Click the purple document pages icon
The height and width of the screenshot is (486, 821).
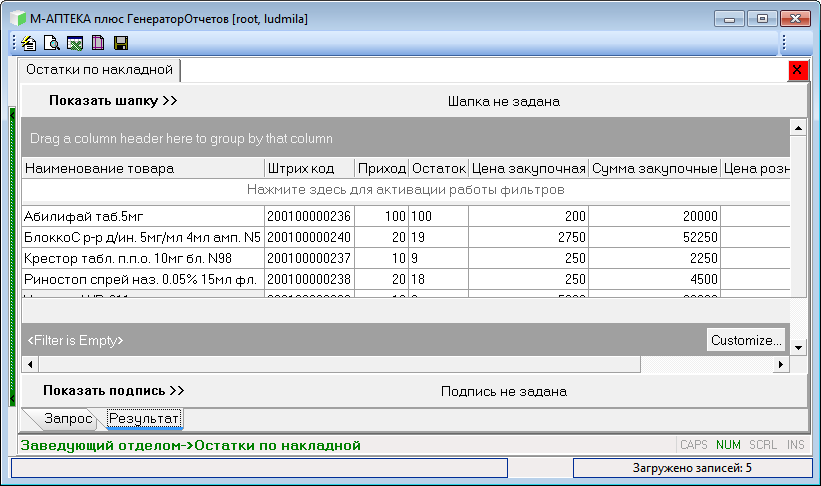pos(97,43)
